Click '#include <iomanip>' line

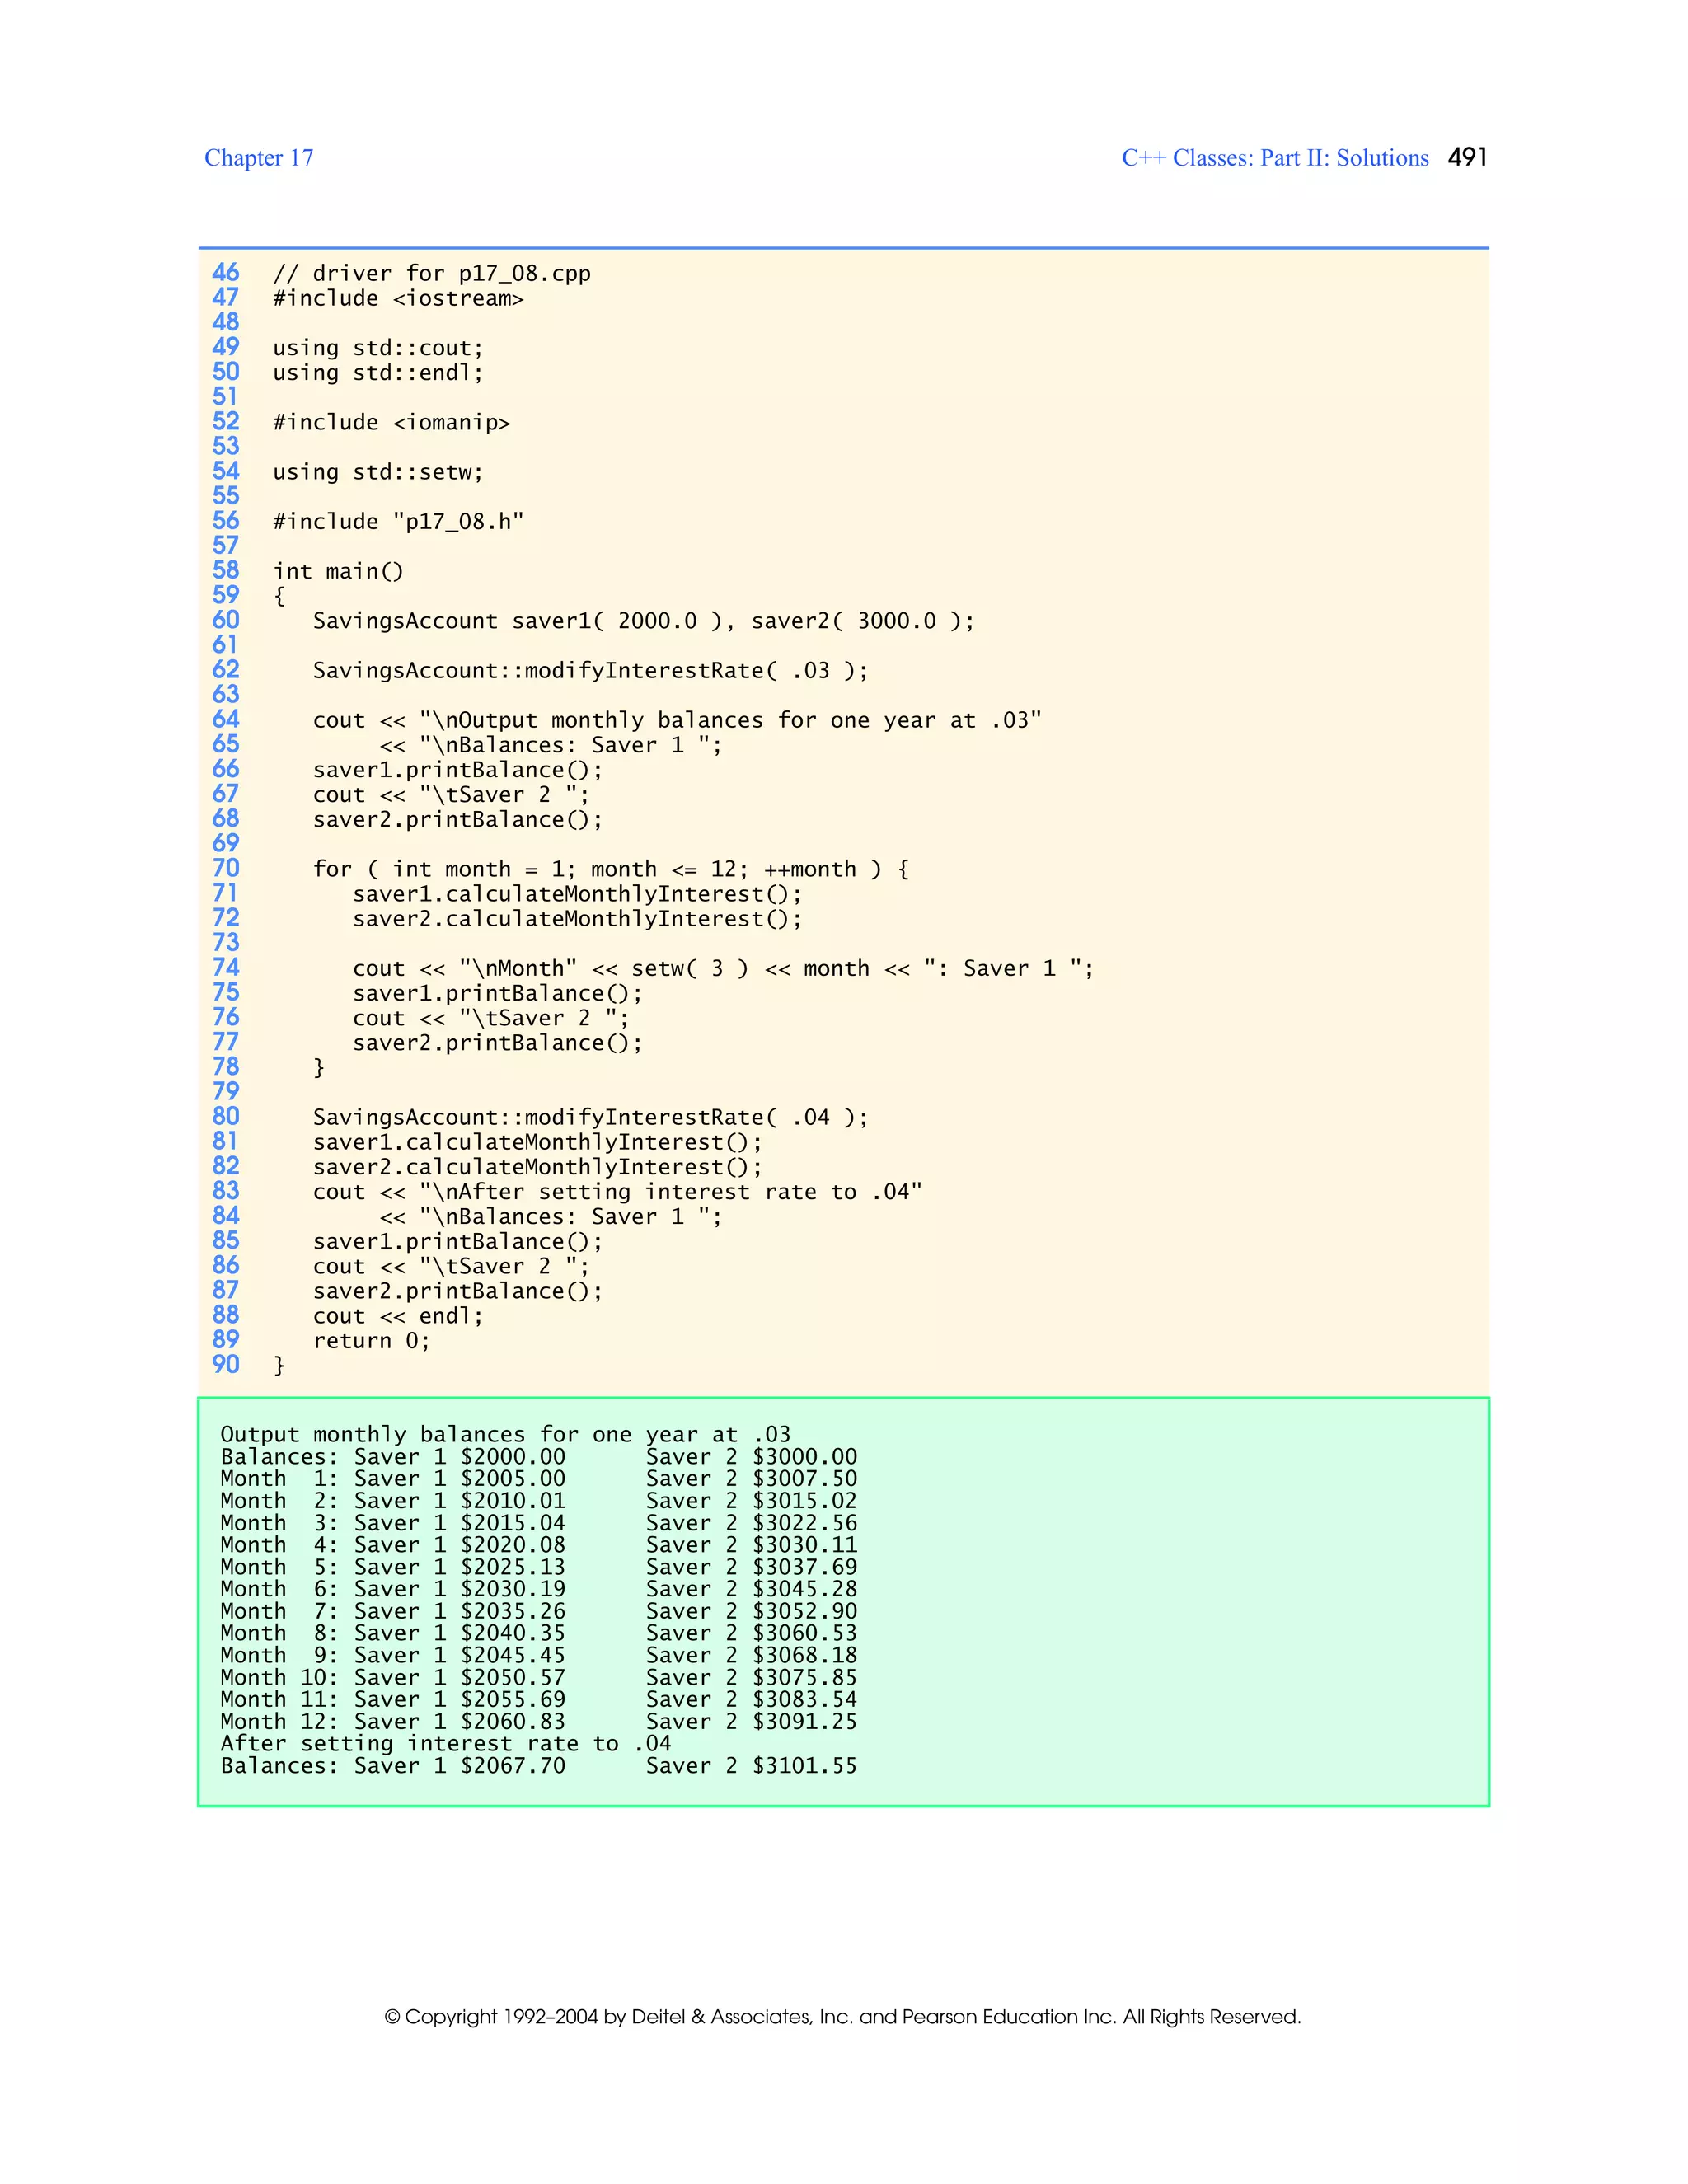[392, 422]
